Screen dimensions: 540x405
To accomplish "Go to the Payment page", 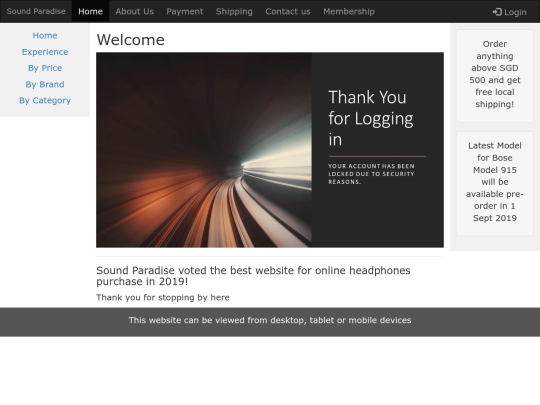I will [185, 11].
